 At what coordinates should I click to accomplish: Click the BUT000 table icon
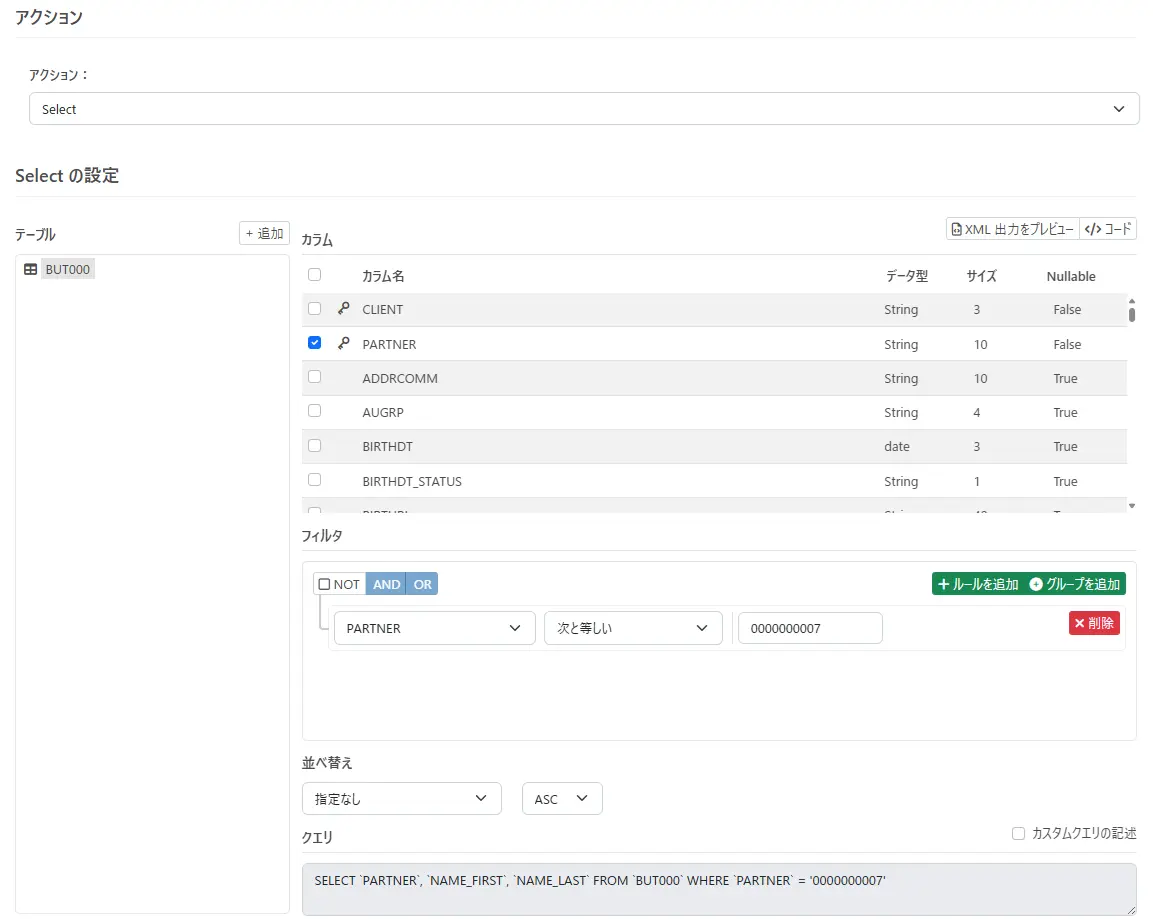(x=30, y=270)
